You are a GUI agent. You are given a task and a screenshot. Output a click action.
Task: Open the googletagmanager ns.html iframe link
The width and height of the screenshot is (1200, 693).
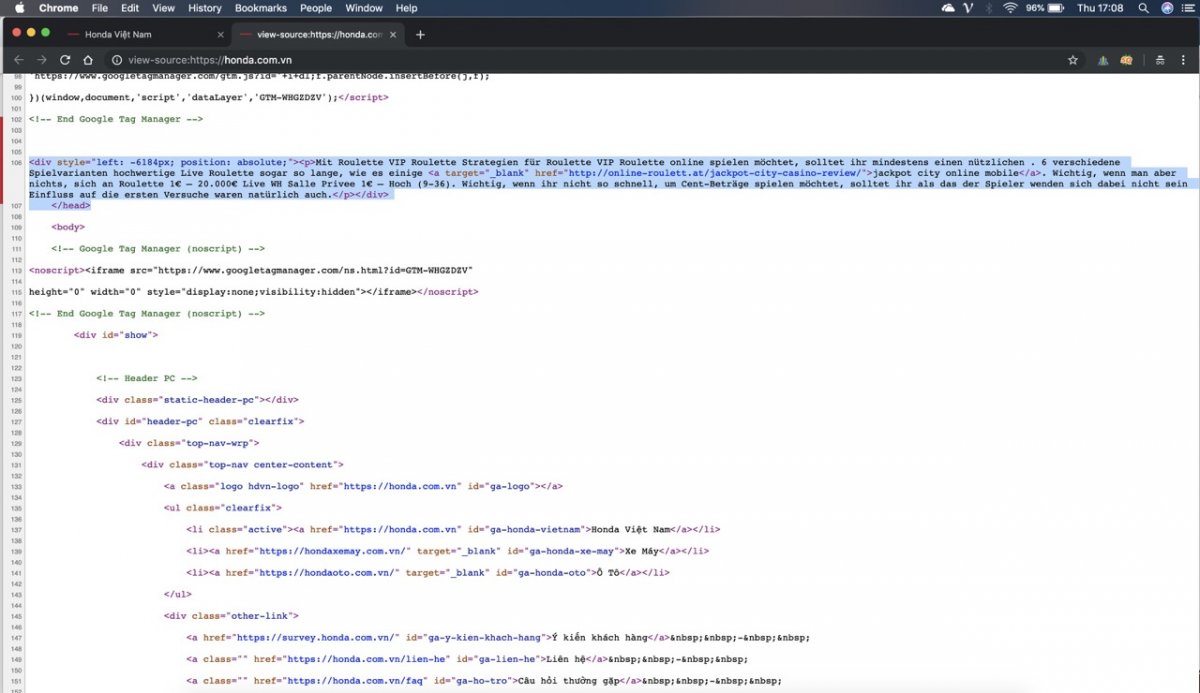313,270
